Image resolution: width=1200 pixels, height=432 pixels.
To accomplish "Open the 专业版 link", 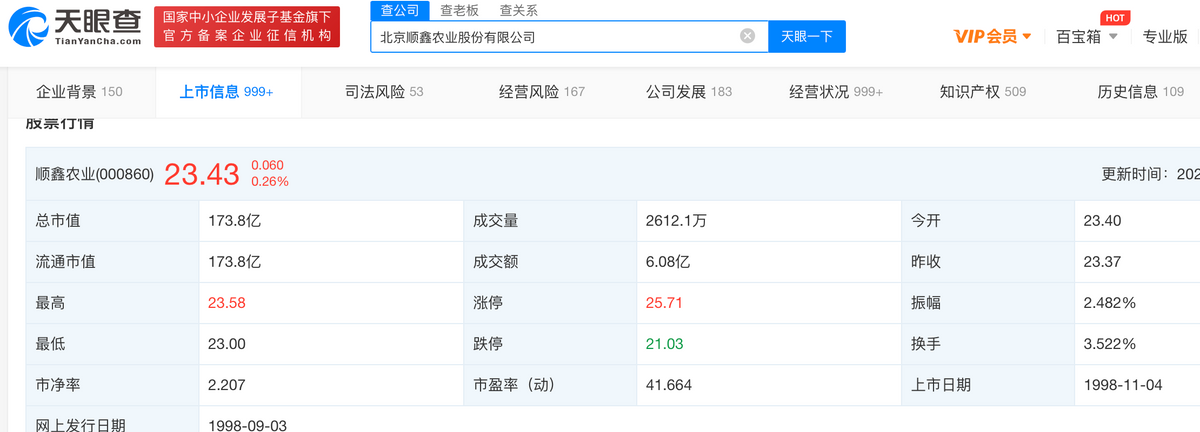I will click(x=1165, y=37).
